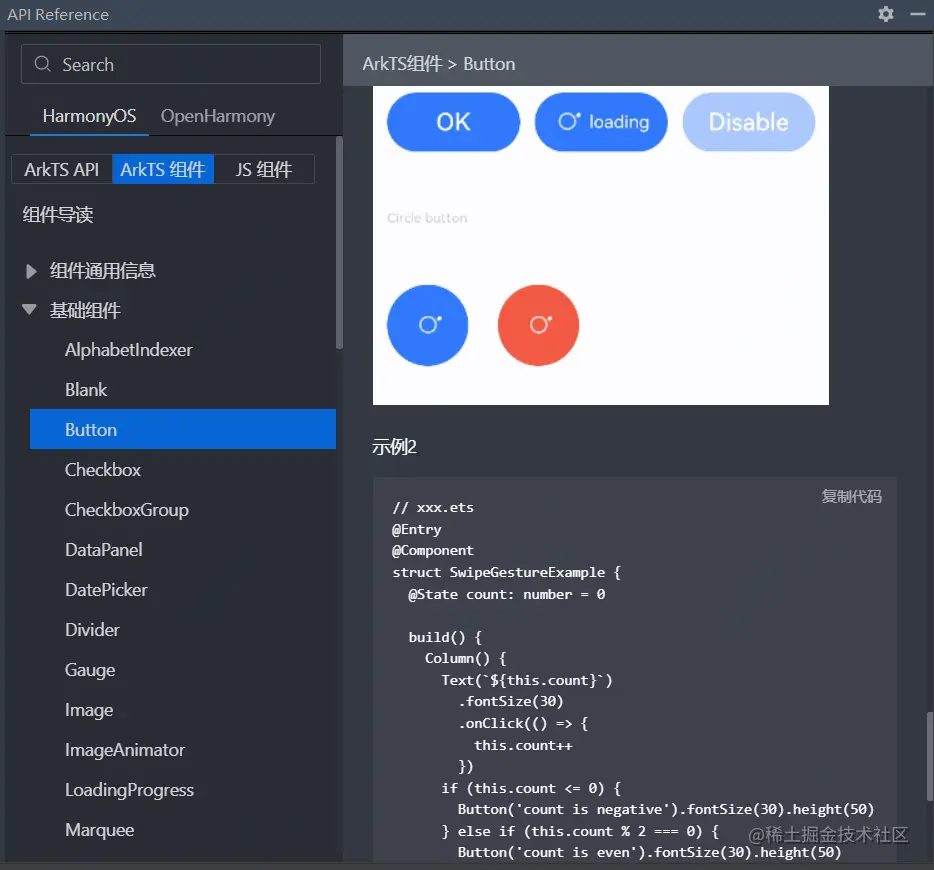Select the ArkTS API tab

pos(61,170)
